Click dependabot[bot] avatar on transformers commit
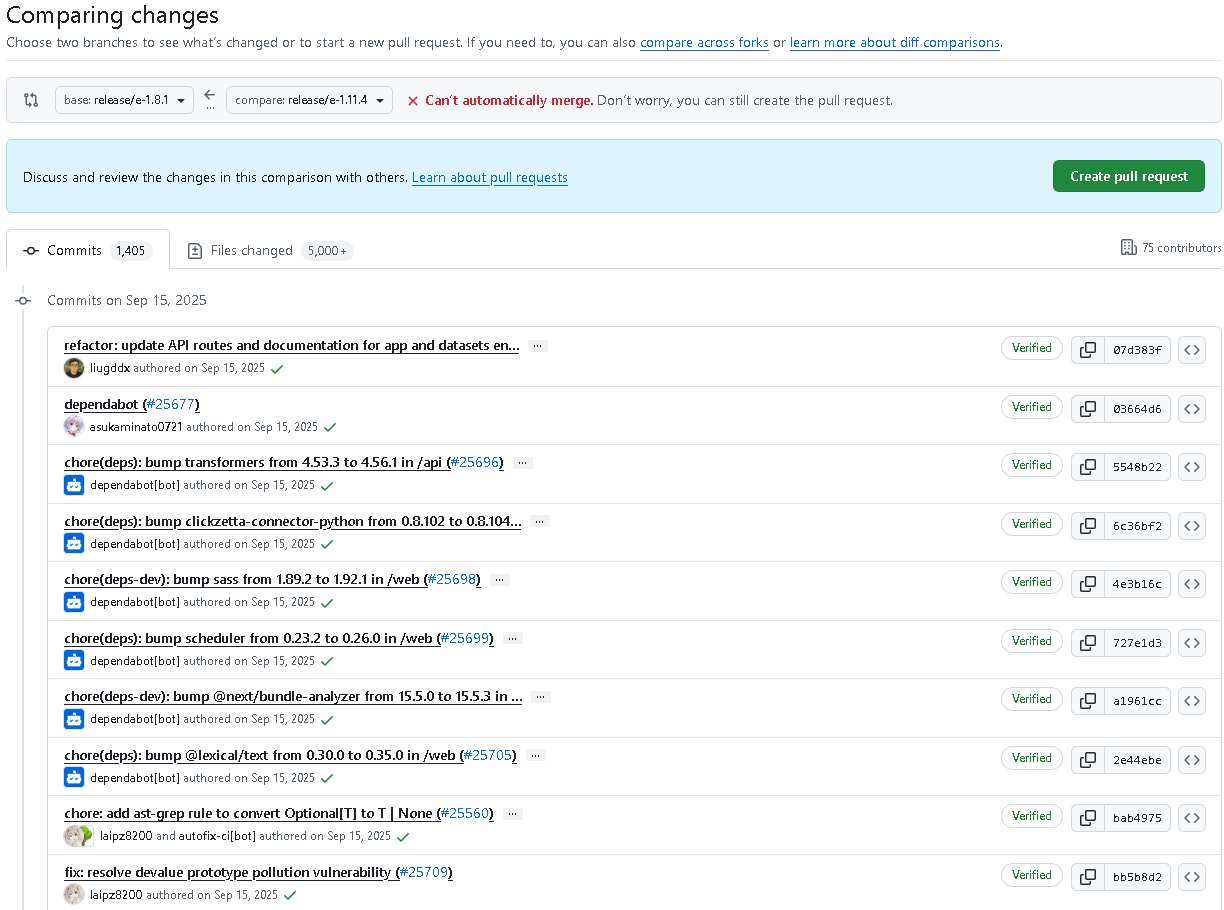This screenshot has height=910, width=1224. click(x=74, y=485)
